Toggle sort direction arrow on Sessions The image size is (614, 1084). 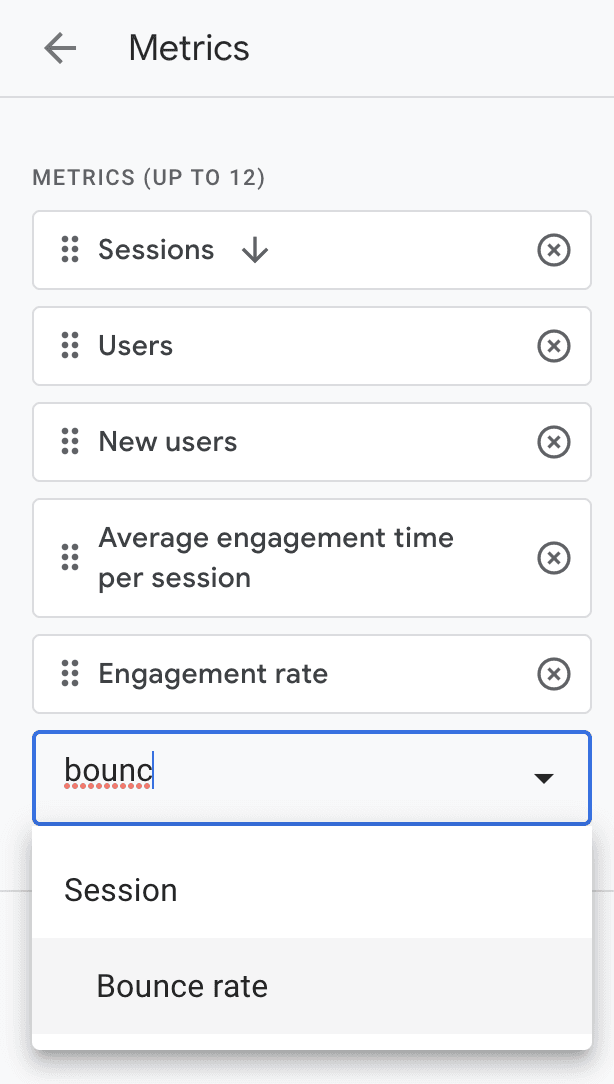tap(255, 250)
